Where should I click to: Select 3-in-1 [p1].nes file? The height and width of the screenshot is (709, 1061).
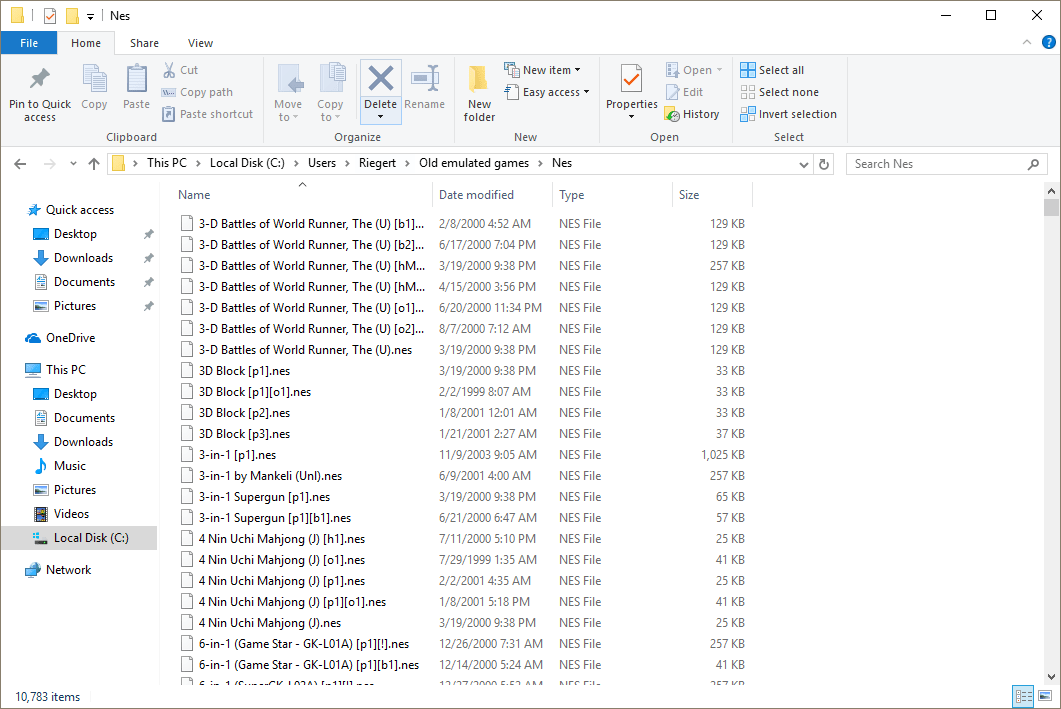coord(237,455)
